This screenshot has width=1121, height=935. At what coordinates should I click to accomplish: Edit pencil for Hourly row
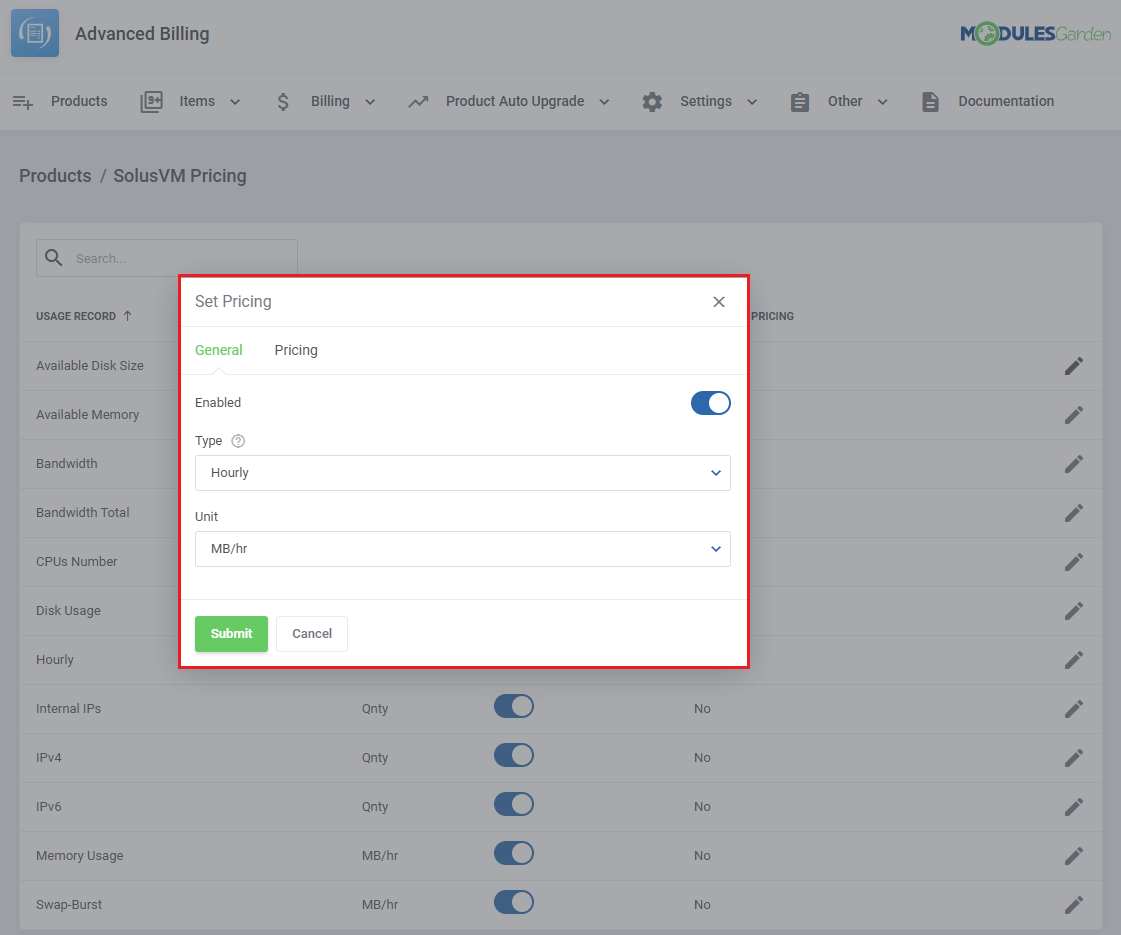click(1074, 660)
